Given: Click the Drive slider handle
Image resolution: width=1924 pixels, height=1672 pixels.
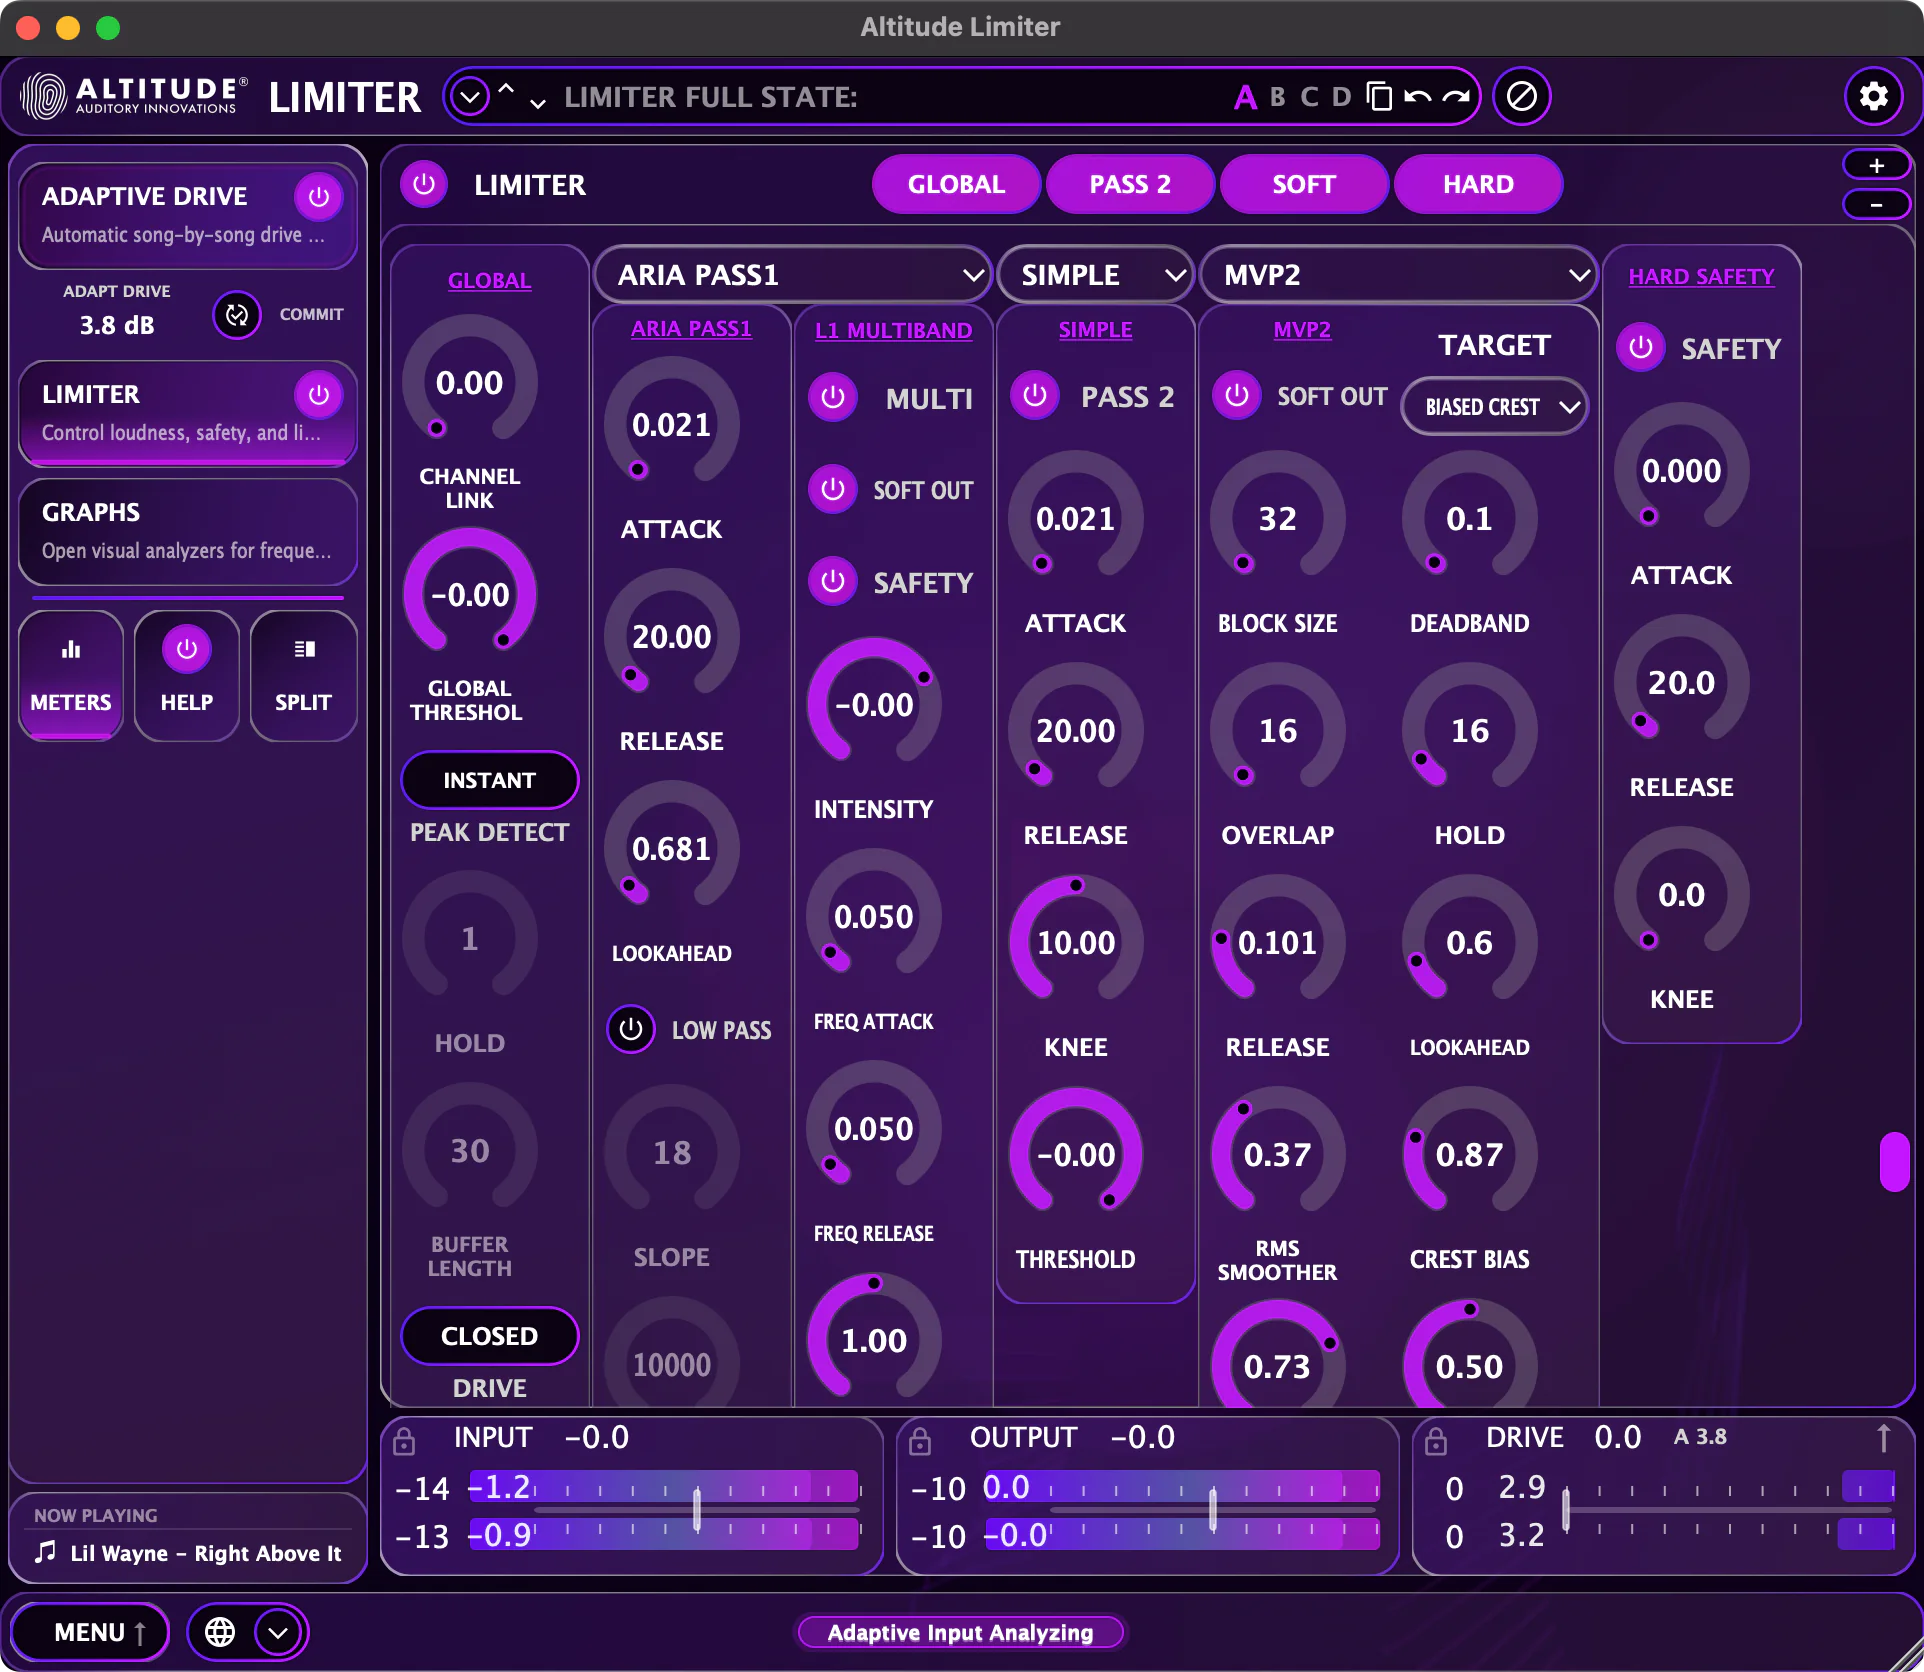Looking at the screenshot, I should tap(1567, 1511).
